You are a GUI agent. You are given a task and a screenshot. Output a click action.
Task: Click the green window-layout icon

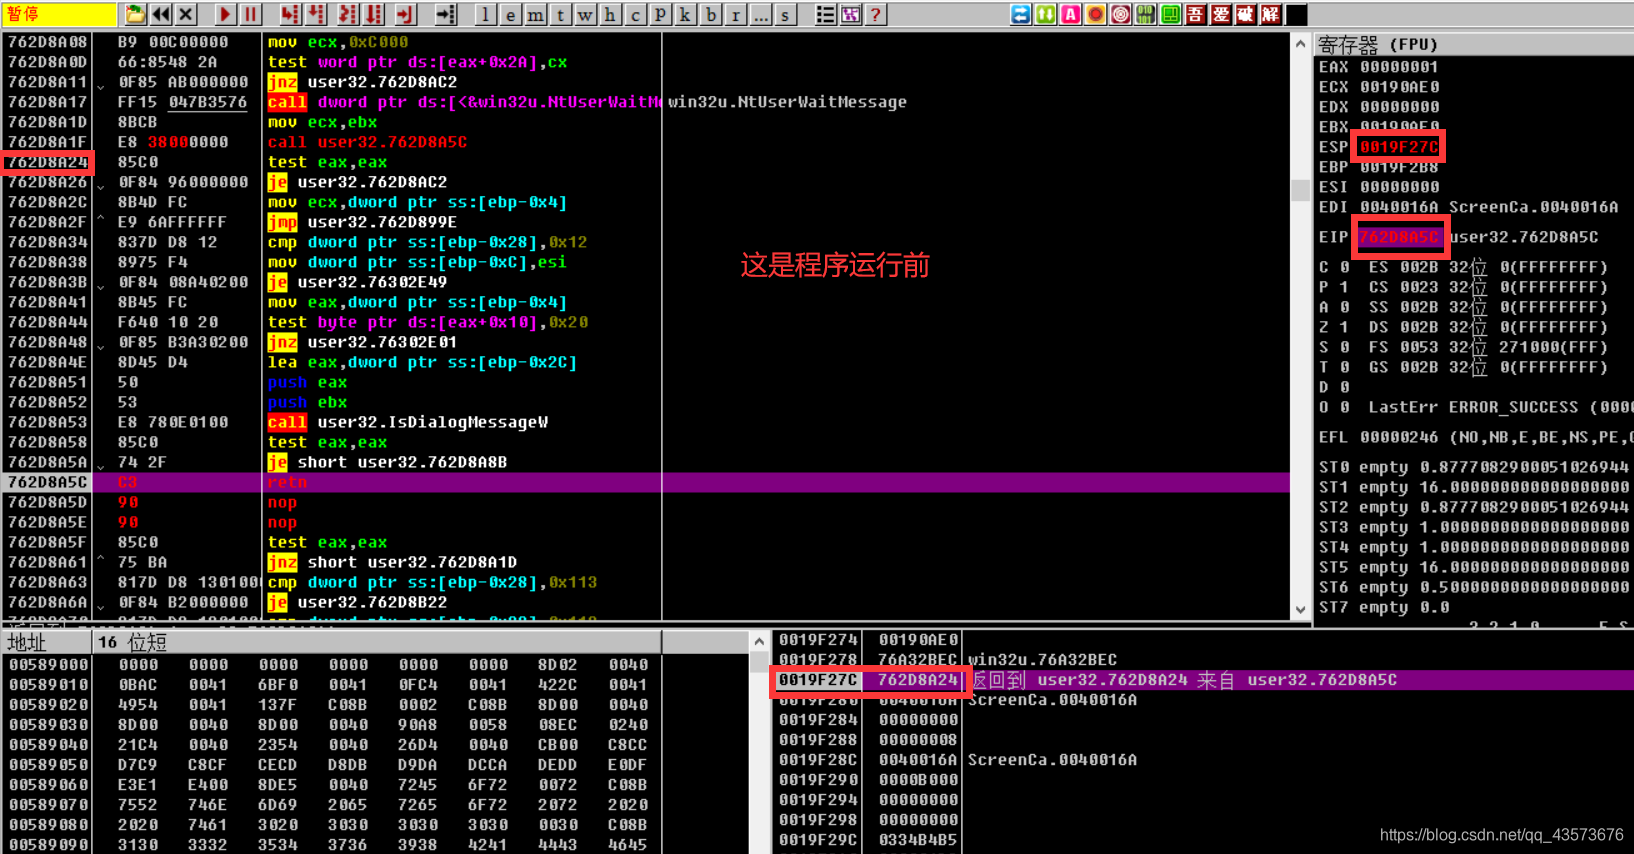click(x=1170, y=14)
